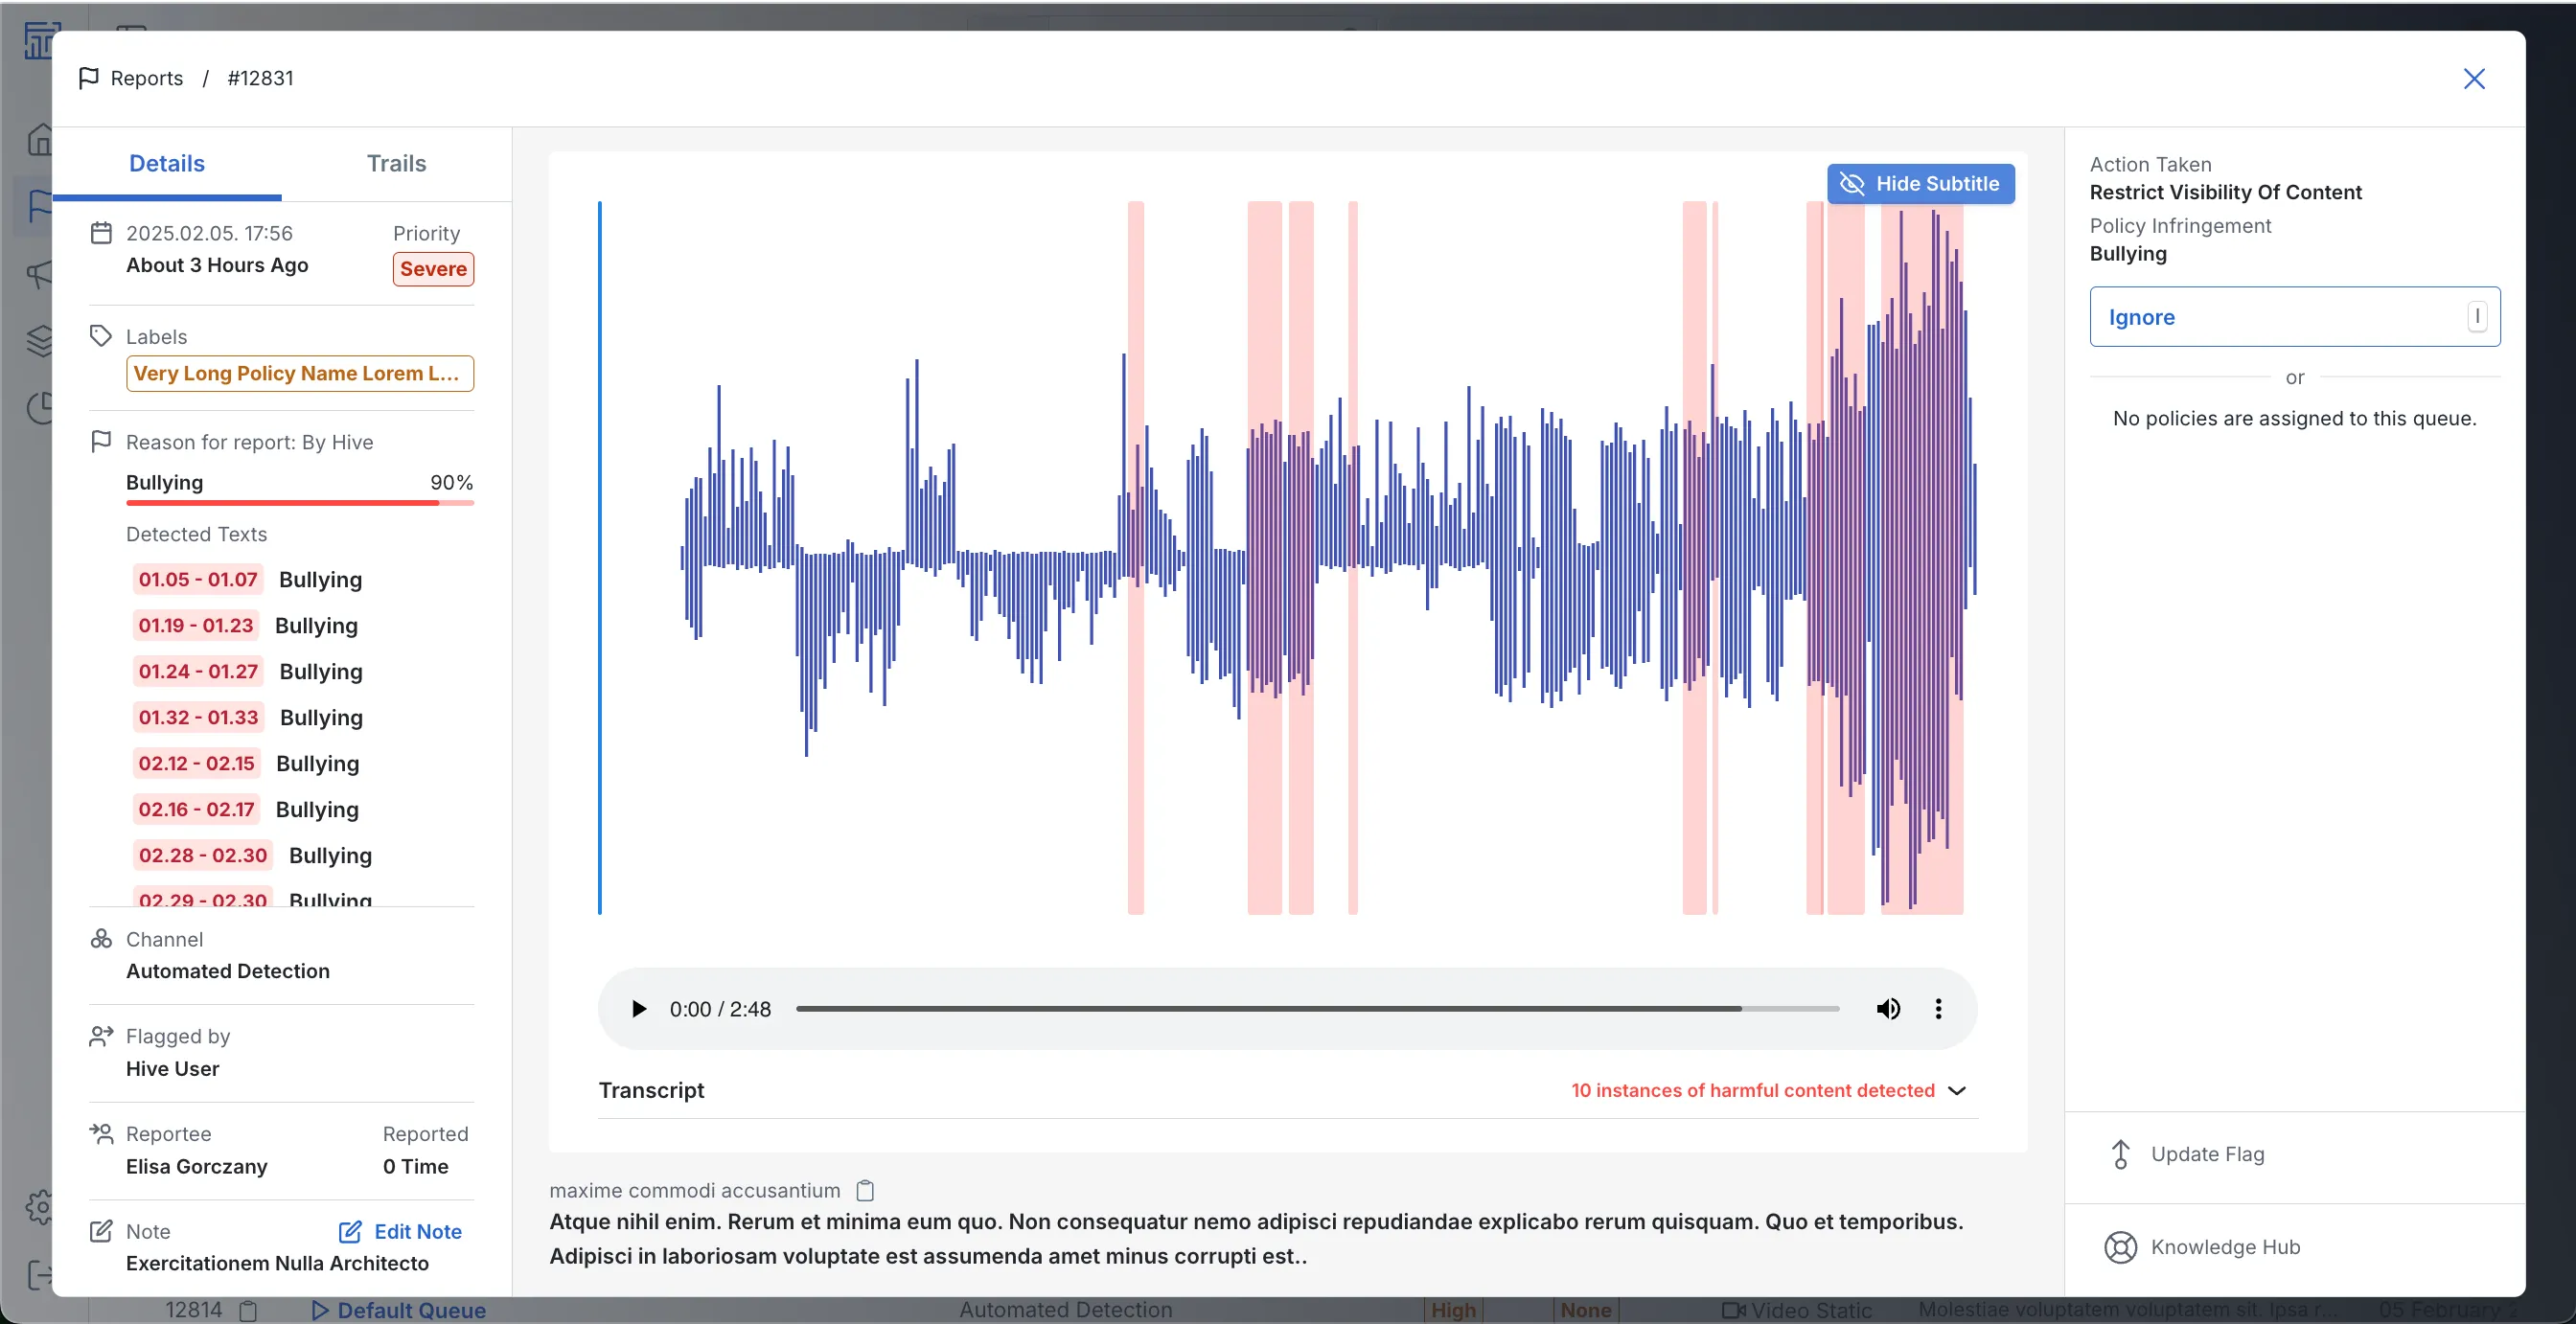The image size is (2576, 1324).
Task: Copy the maxime commodi accusantium text via clipboard icon
Action: [x=865, y=1190]
